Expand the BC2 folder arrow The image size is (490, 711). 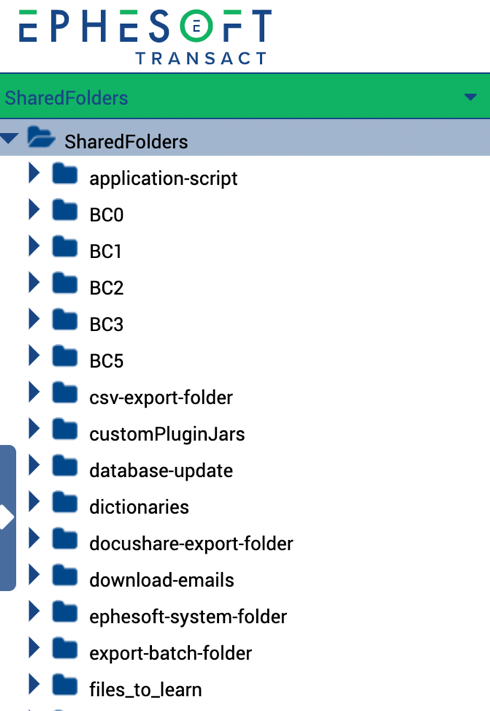click(x=34, y=283)
